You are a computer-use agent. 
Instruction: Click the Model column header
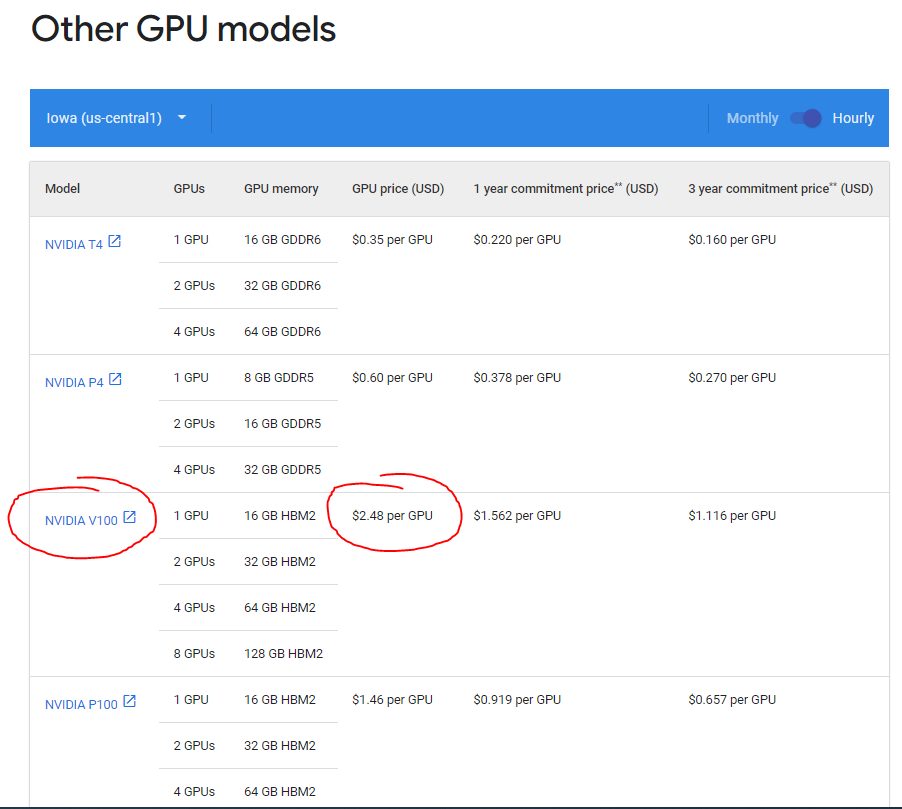[x=62, y=189]
